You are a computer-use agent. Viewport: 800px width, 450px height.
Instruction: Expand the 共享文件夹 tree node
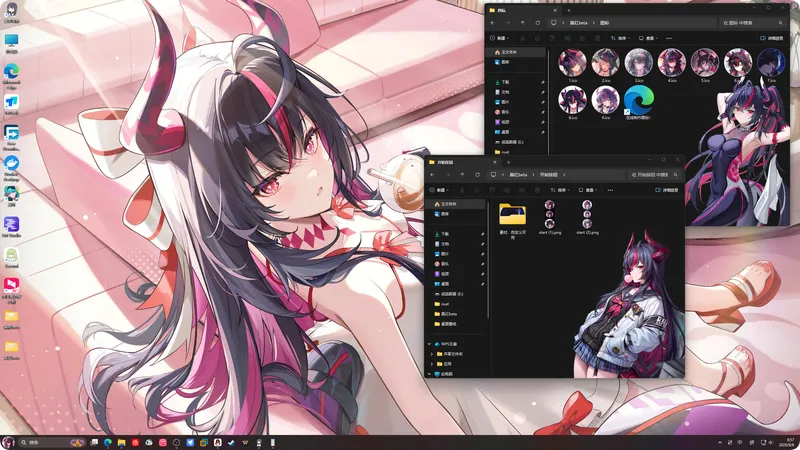432,354
